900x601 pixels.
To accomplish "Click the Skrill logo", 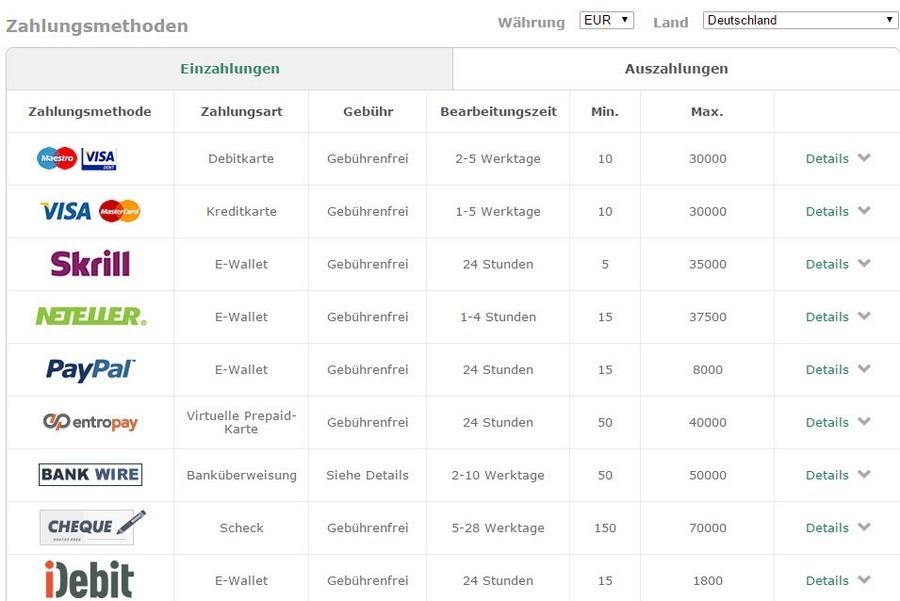I will pos(90,264).
